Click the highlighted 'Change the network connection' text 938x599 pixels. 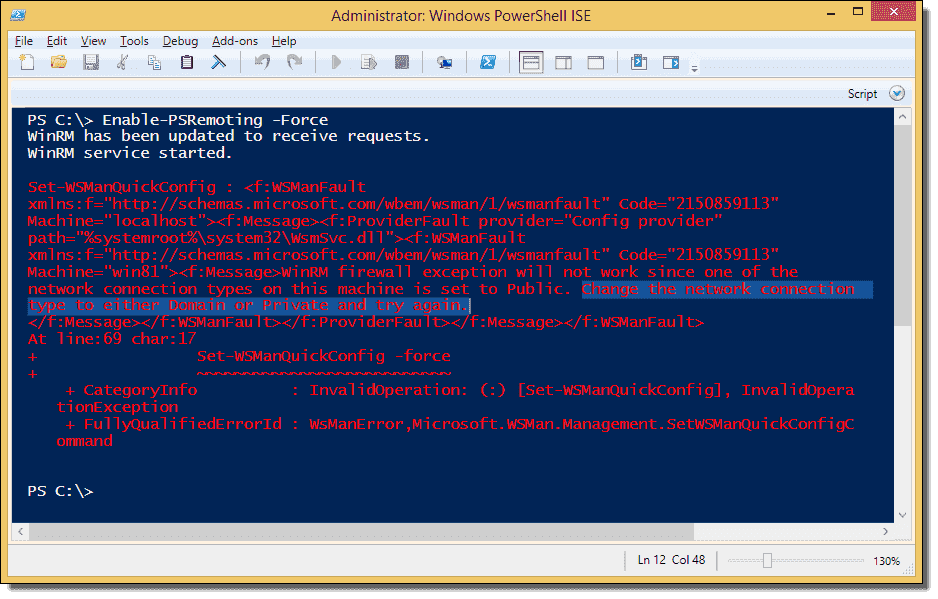[x=718, y=289]
